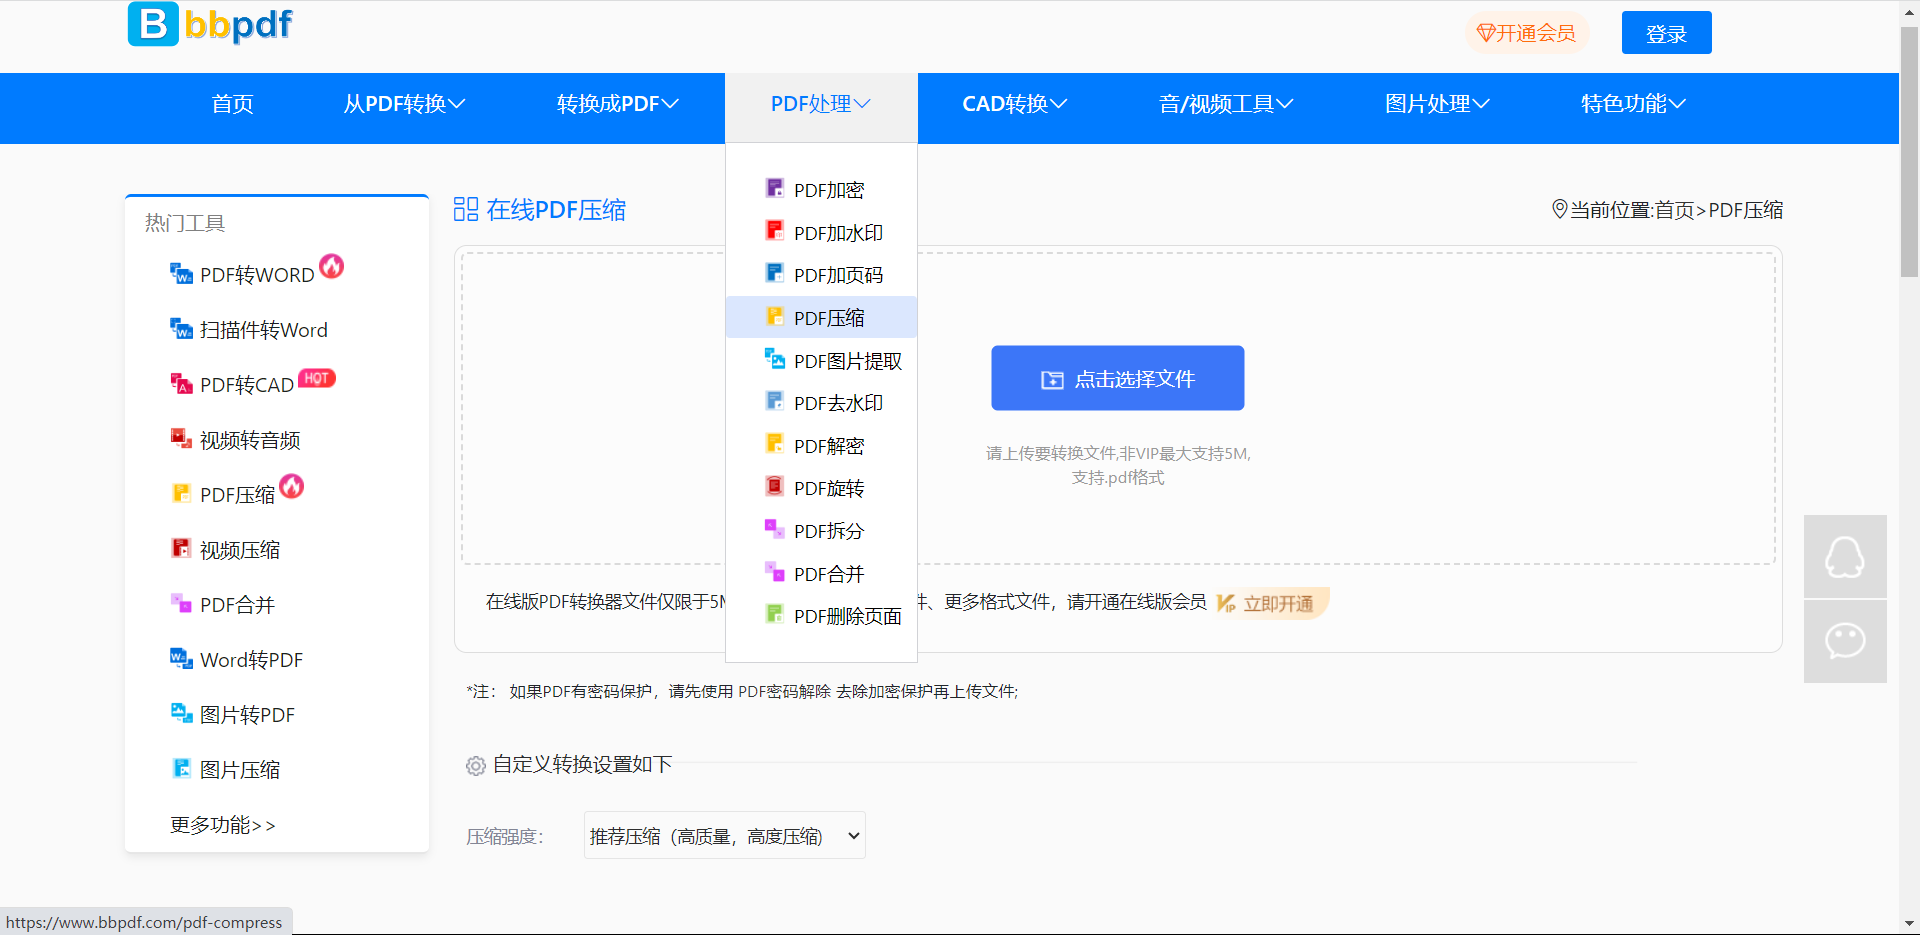This screenshot has height=935, width=1920.
Task: Click the 支持.pdf格式 hint text
Action: tap(1118, 478)
